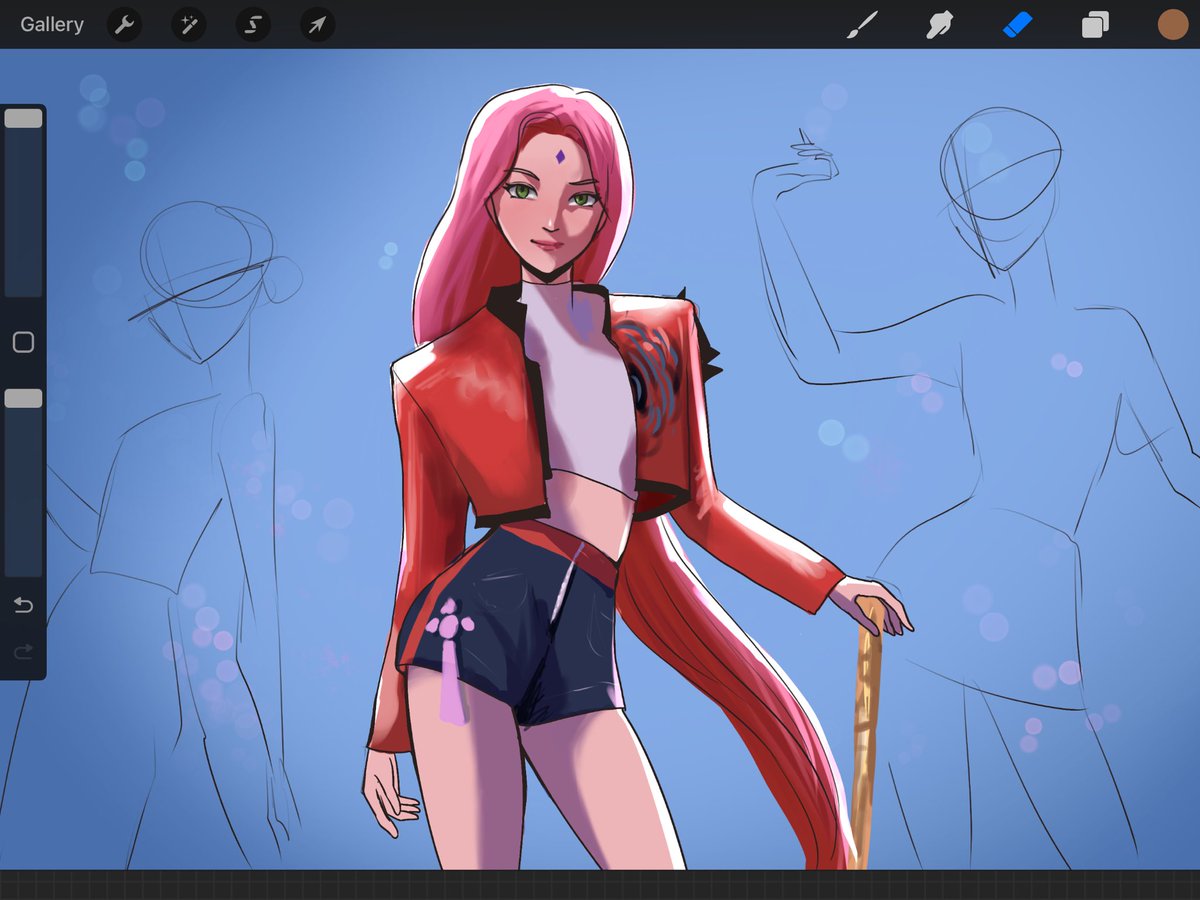Viewport: 1200px width, 900px height.
Task: Adjust the brush opacity slider handle
Action: point(23,398)
